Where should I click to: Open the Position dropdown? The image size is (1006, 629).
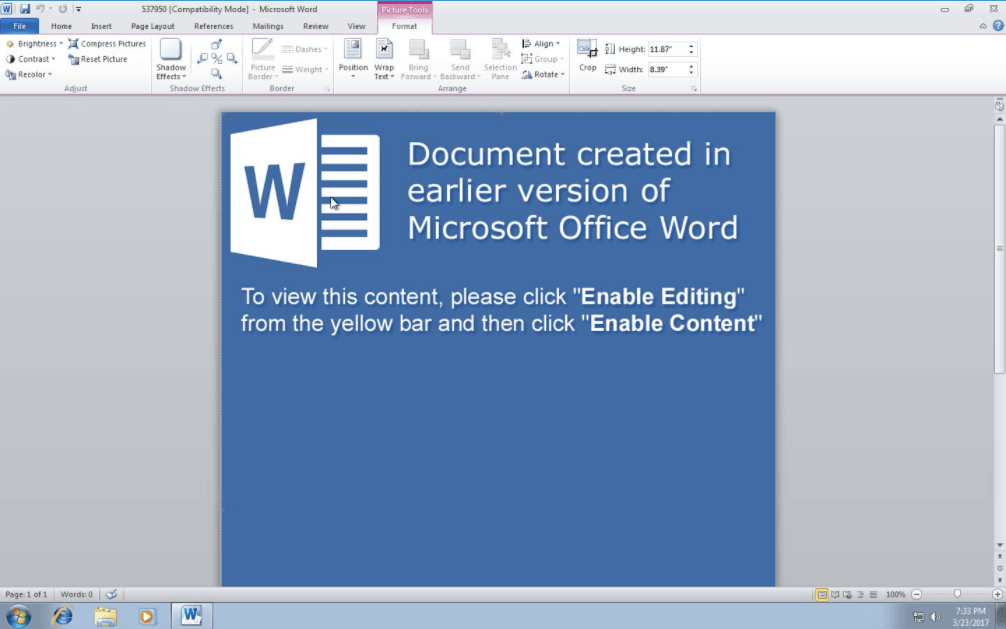pyautogui.click(x=353, y=59)
